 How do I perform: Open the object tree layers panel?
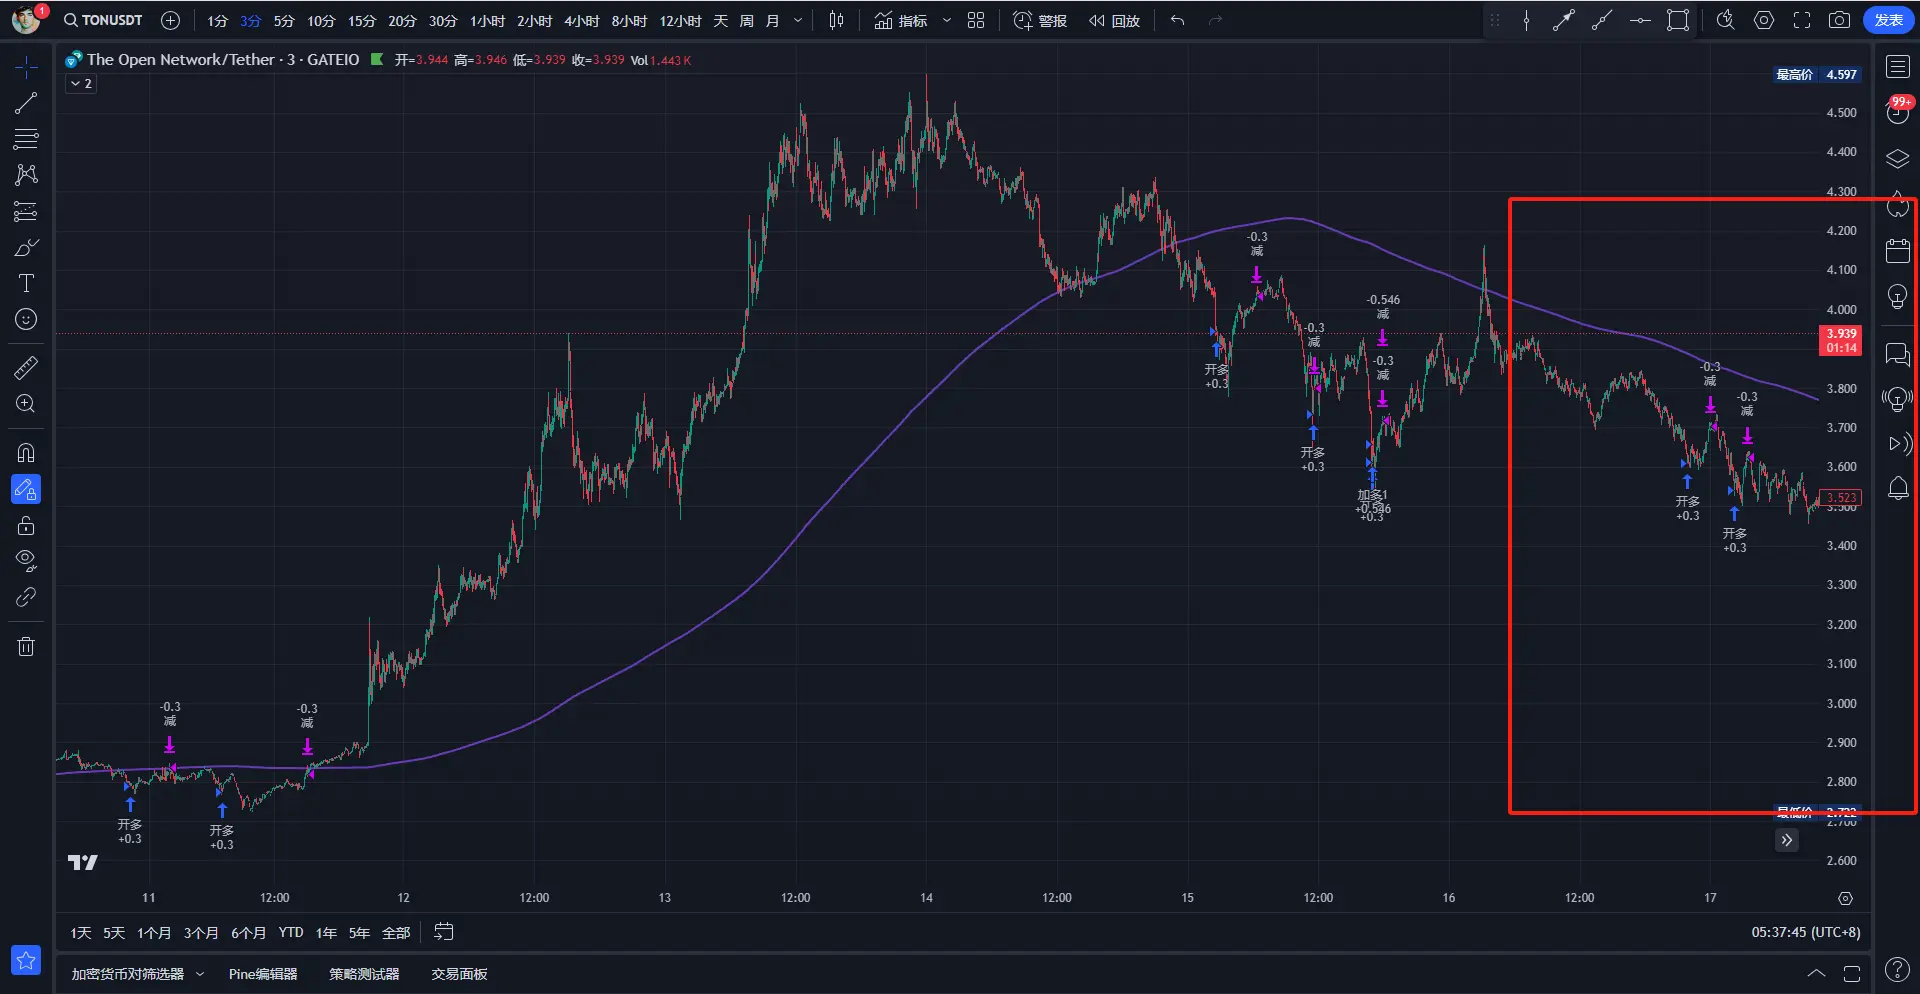1897,159
